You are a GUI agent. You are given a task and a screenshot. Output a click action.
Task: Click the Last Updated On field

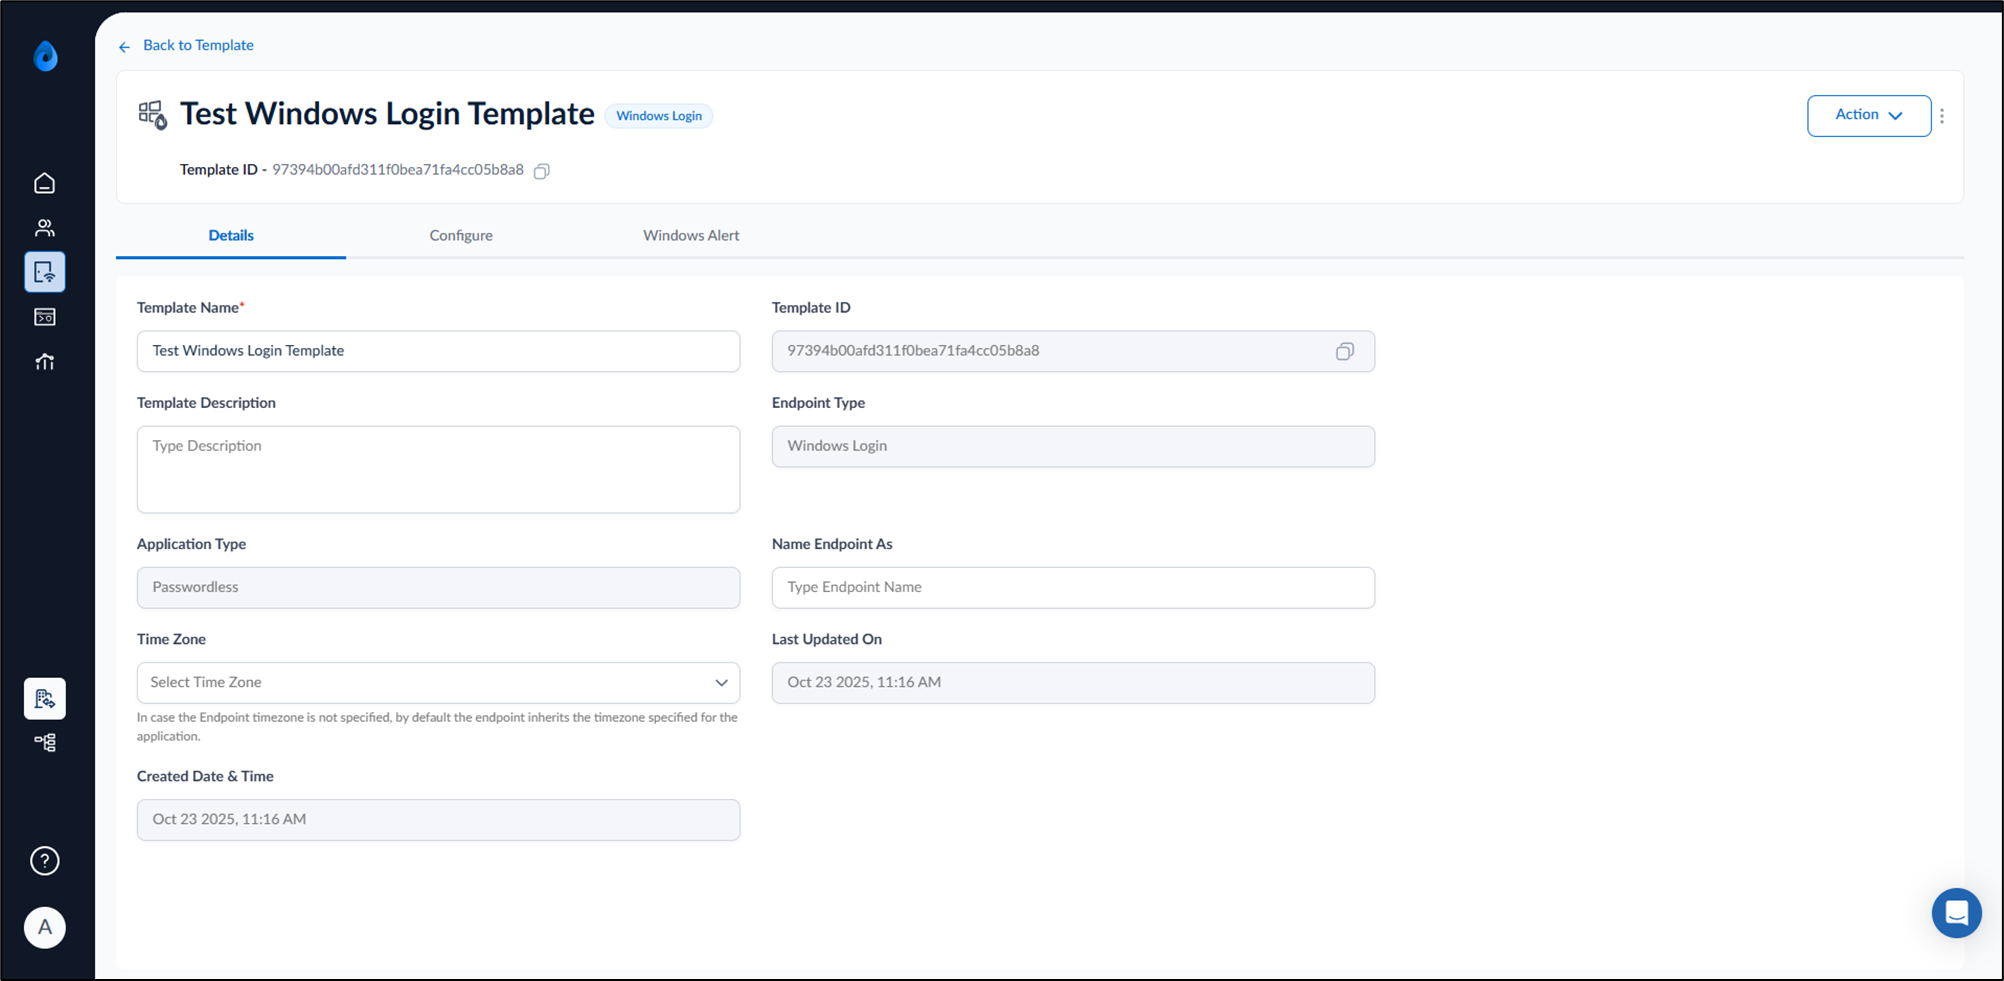1073,683
